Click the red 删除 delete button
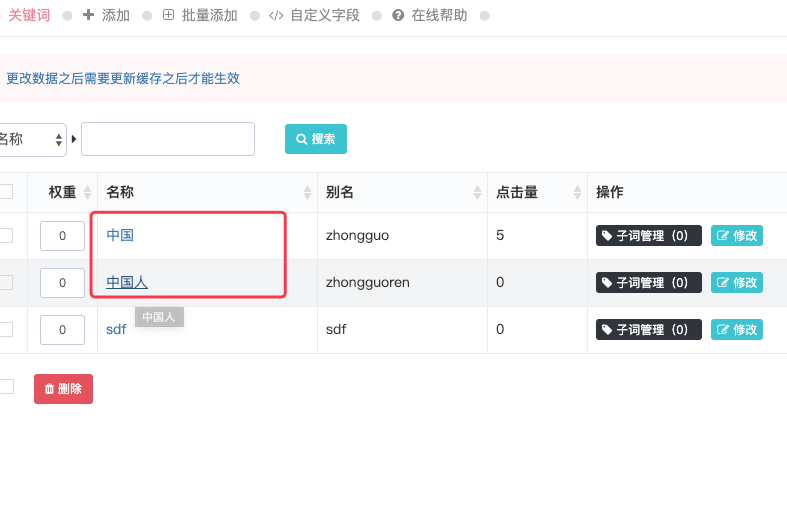 point(63,389)
